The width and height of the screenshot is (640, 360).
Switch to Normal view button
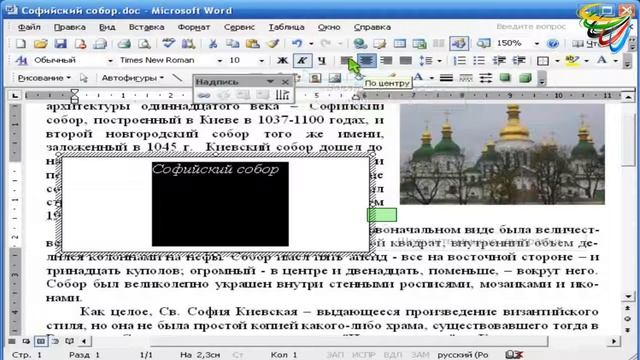pyautogui.click(x=12, y=341)
